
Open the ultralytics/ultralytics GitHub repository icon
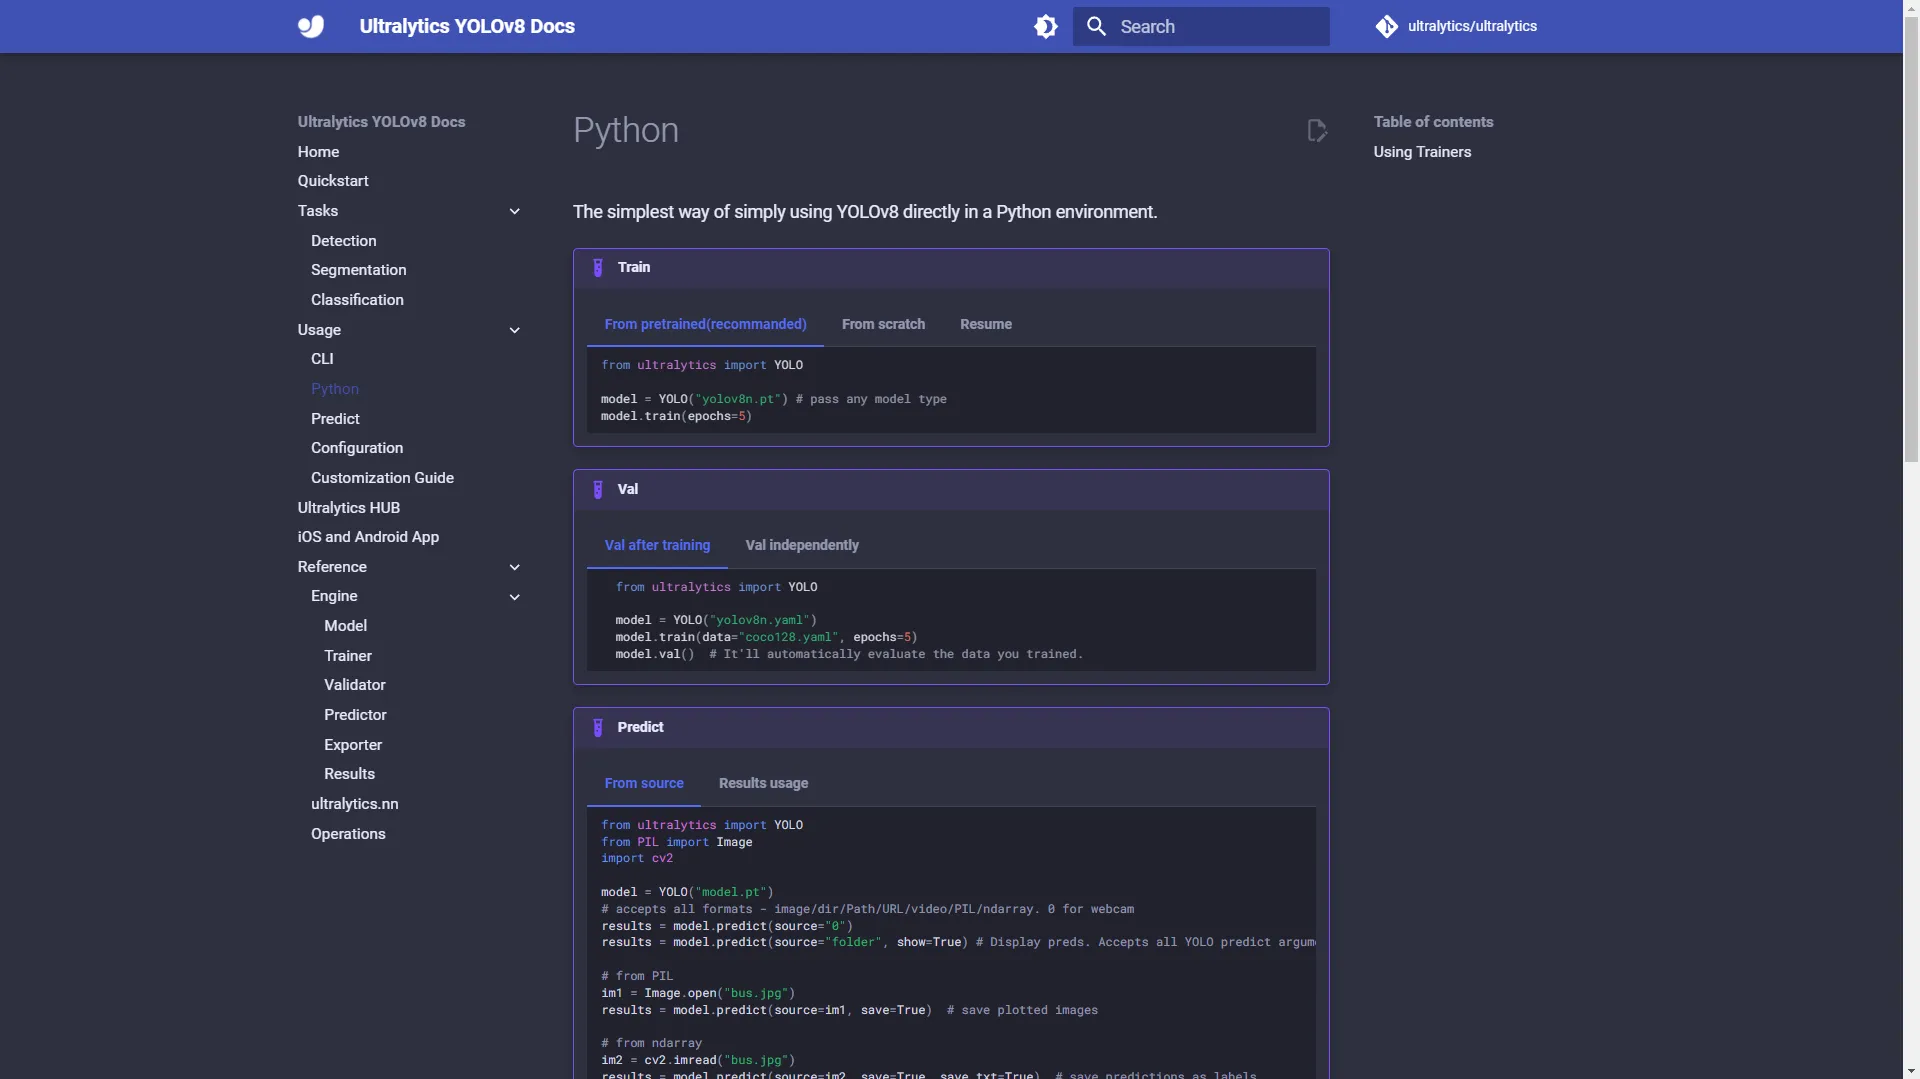click(x=1386, y=26)
